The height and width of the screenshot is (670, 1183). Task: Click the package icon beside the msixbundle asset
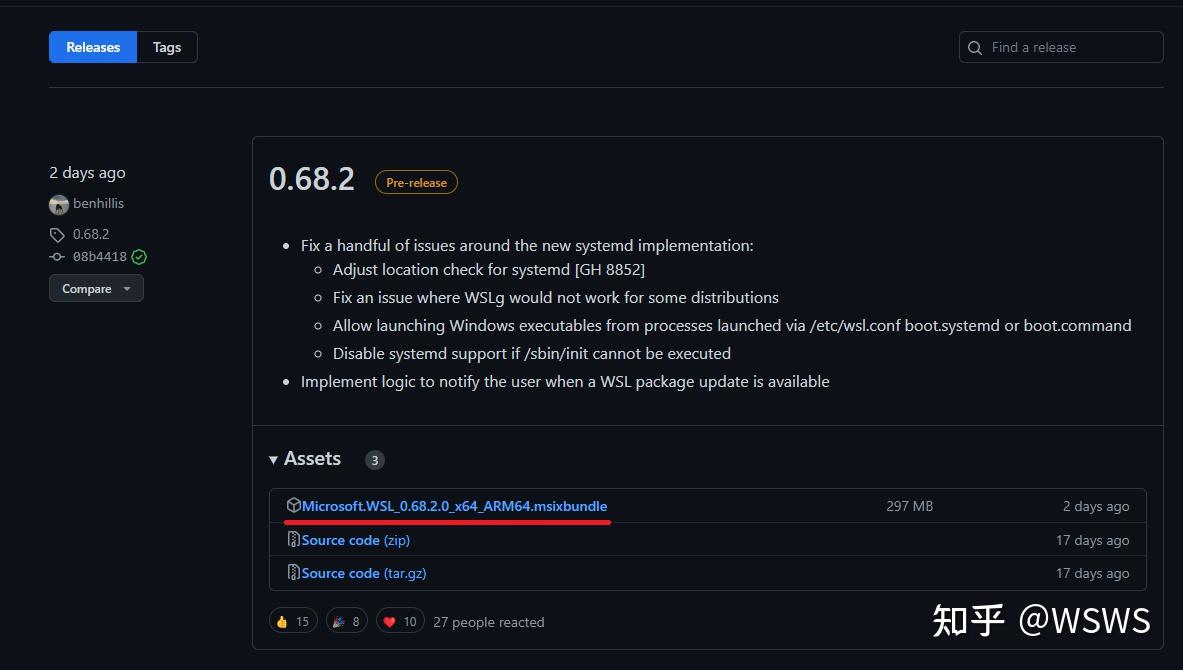click(293, 506)
